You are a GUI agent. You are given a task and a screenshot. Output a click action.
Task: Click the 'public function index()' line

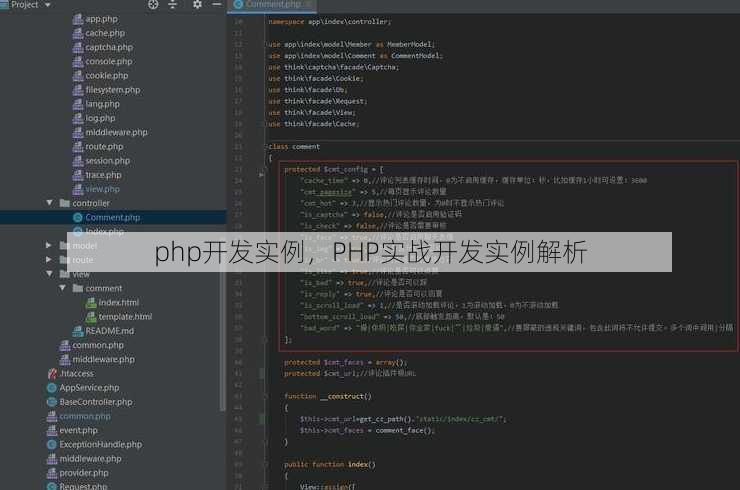(330, 465)
